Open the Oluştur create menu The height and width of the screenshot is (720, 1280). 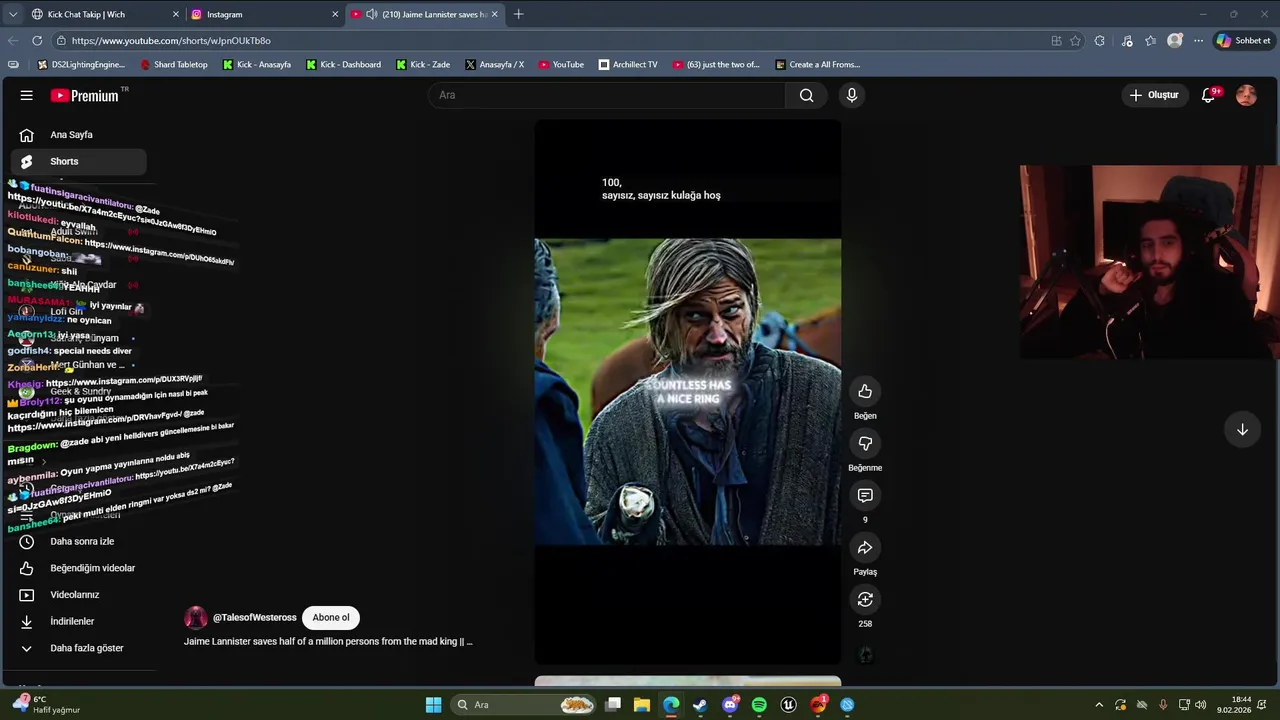click(x=1154, y=95)
